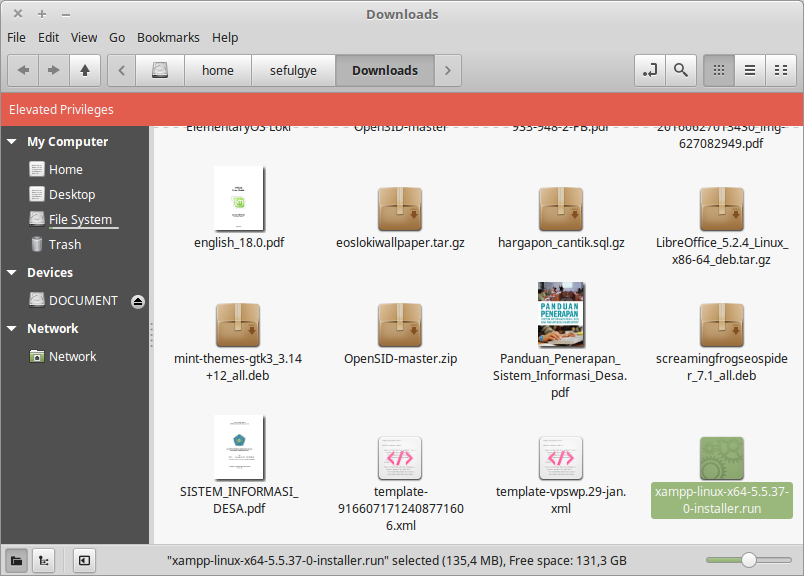Screen dimensions: 804x576
Task: Open Trash in the sidebar
Action: 65,244
